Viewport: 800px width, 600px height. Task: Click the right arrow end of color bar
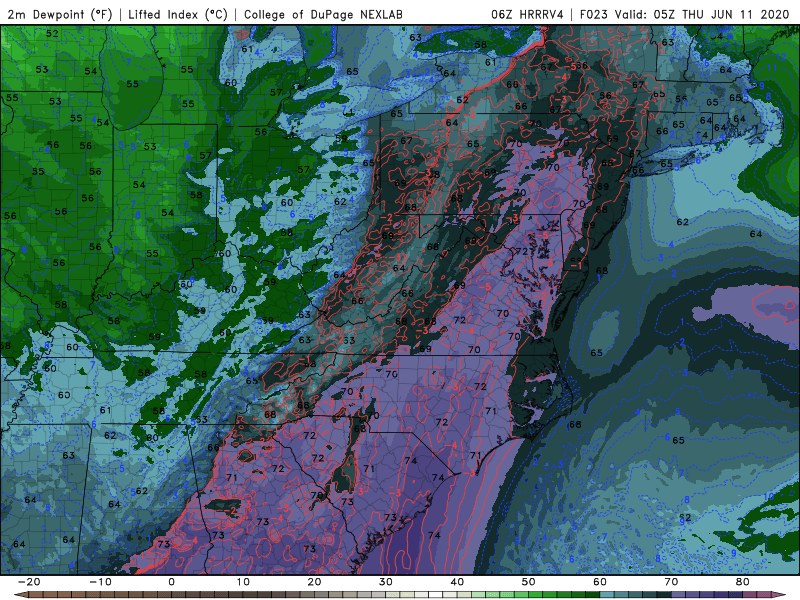[x=778, y=595]
